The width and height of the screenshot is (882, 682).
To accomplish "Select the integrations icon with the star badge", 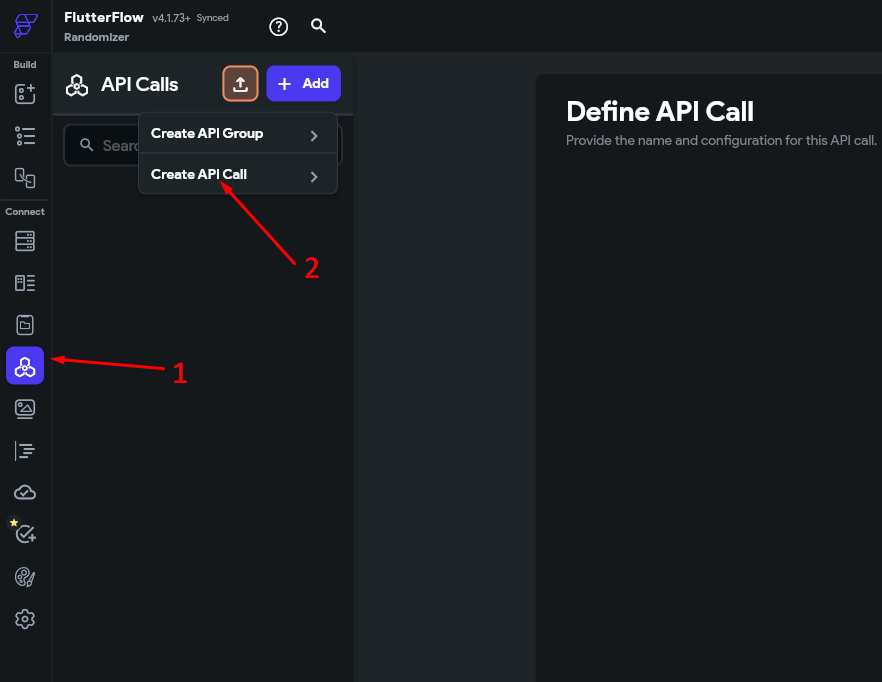I will (24, 532).
